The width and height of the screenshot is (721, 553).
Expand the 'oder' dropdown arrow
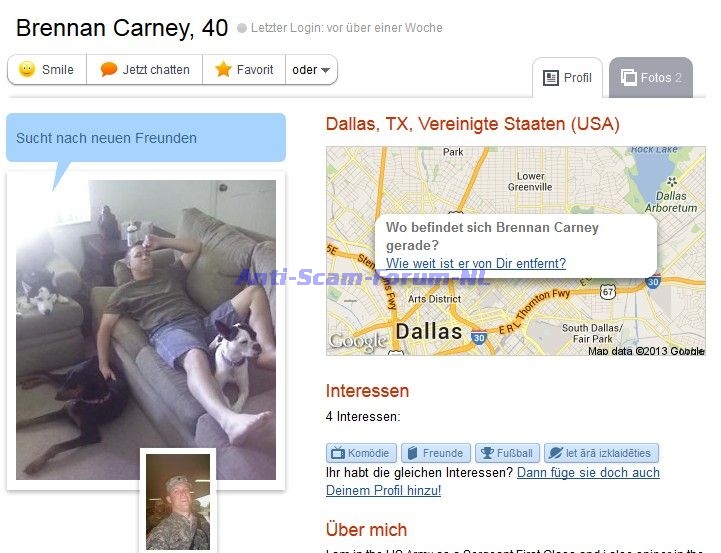tap(326, 70)
